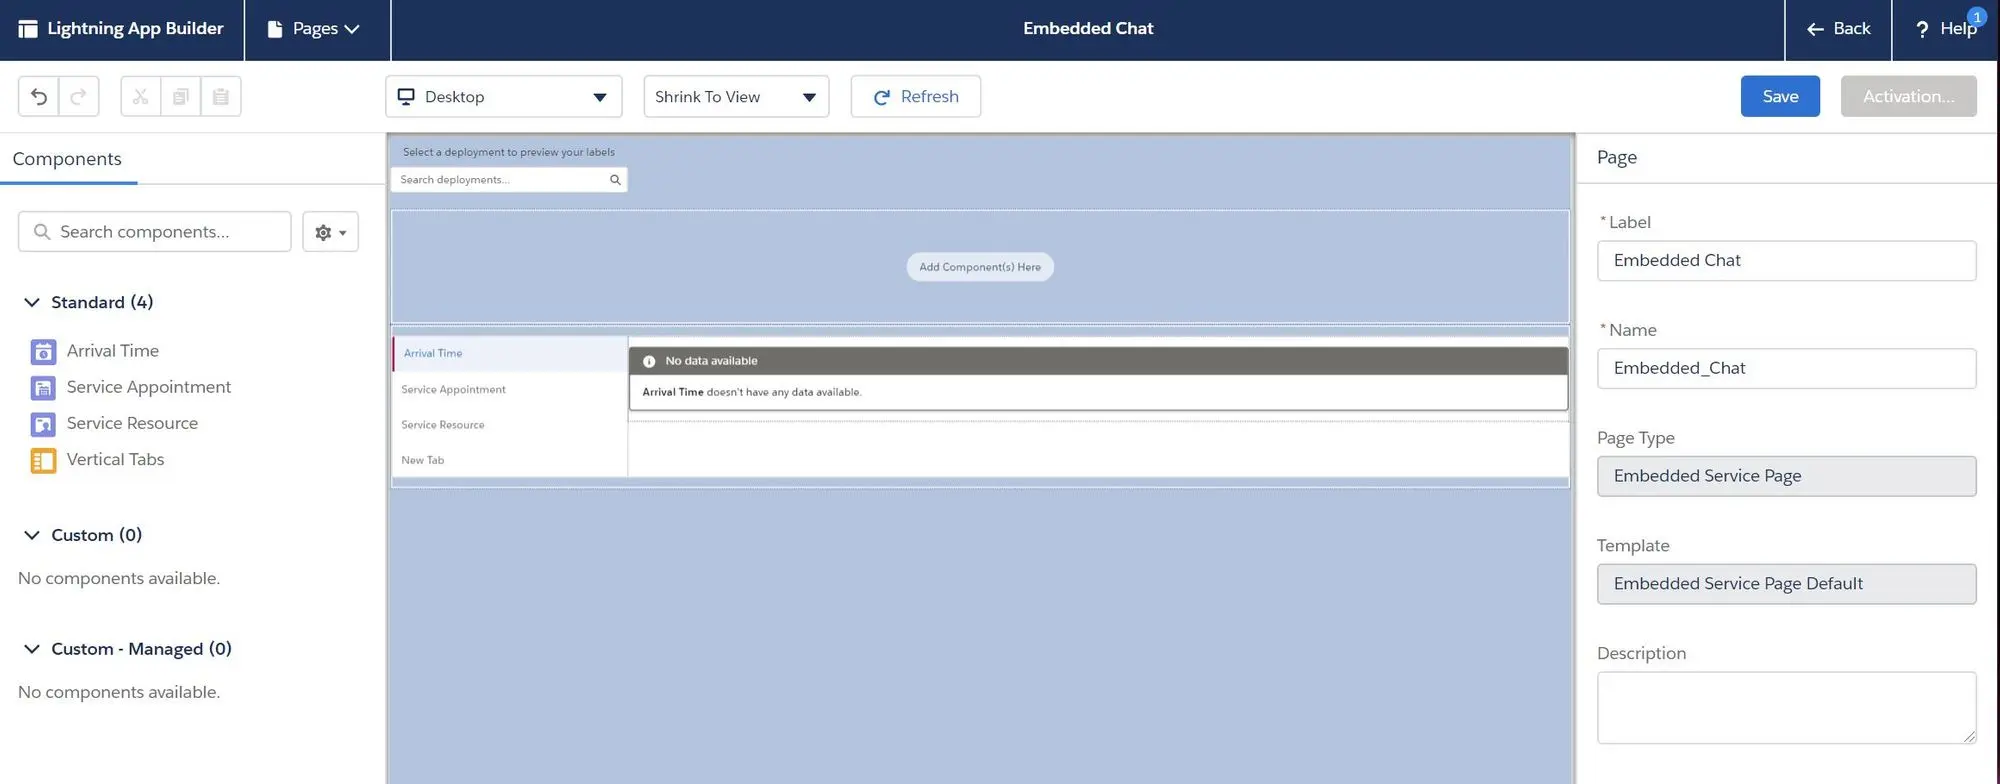Click the Refresh circular arrow icon
This screenshot has height=784, width=2000.
(881, 97)
